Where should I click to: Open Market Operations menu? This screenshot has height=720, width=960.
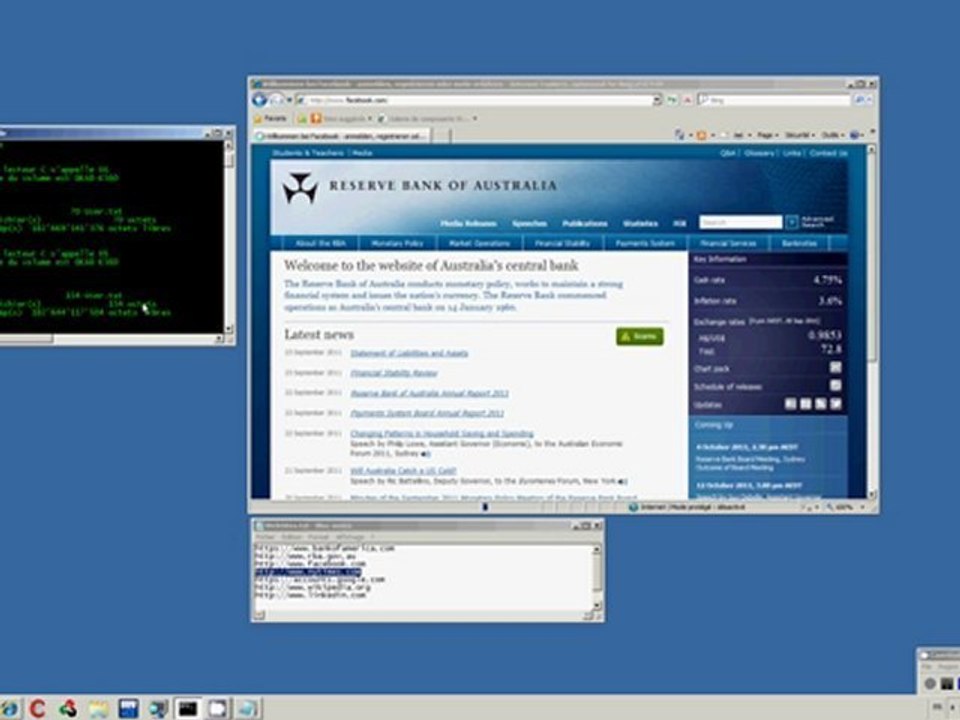click(x=479, y=243)
